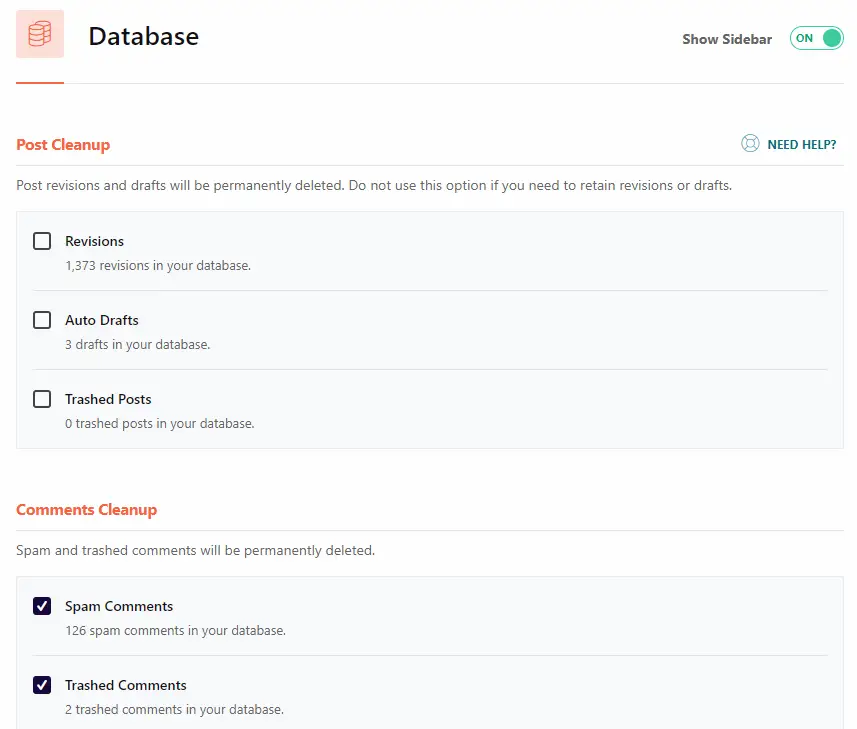Click the '0 trashed posts in your database' text
The height and width of the screenshot is (729, 857).
click(160, 424)
